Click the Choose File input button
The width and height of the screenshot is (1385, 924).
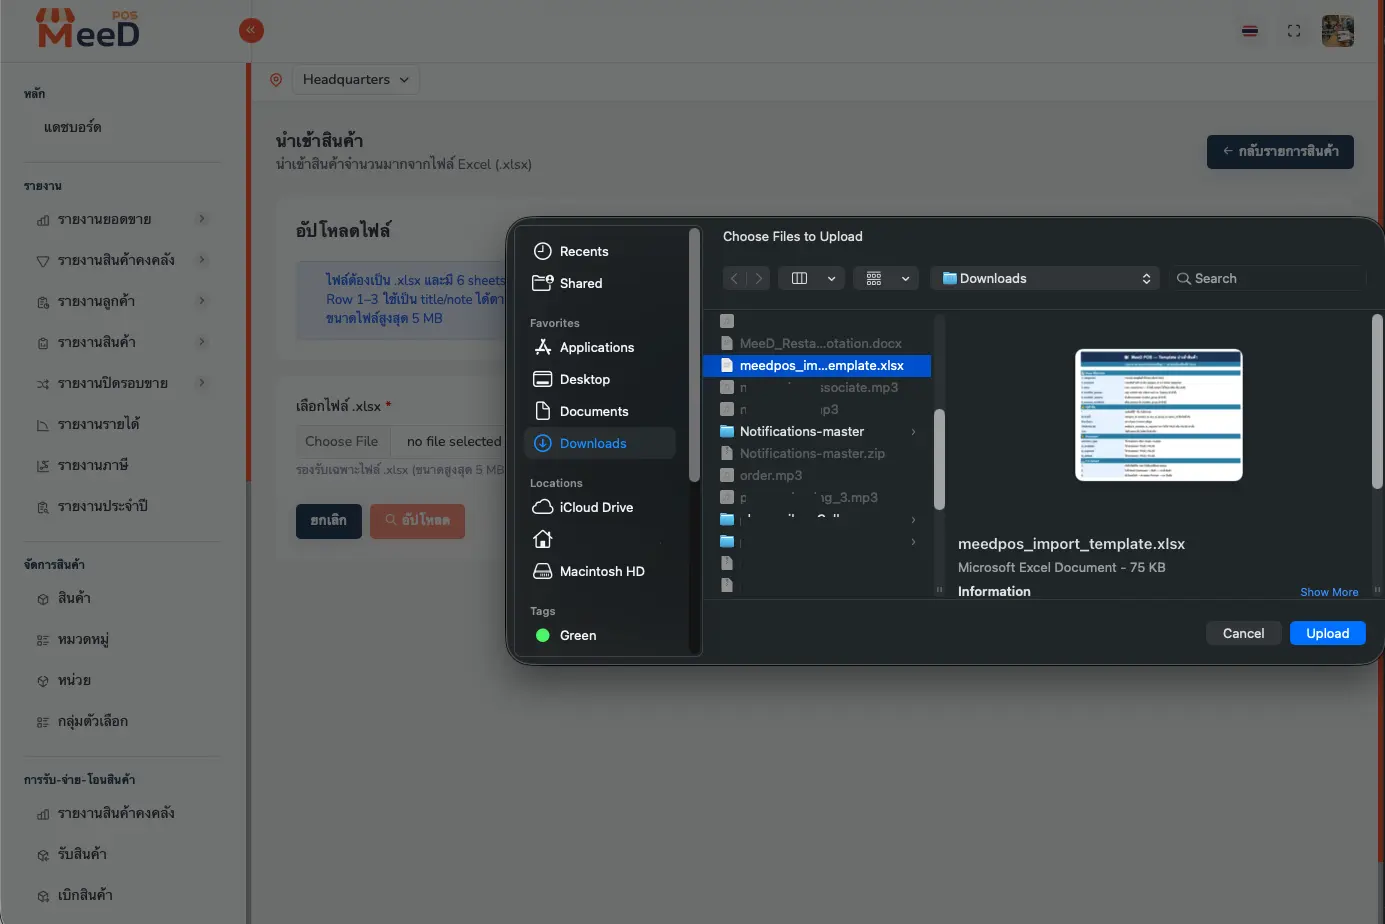click(x=342, y=441)
